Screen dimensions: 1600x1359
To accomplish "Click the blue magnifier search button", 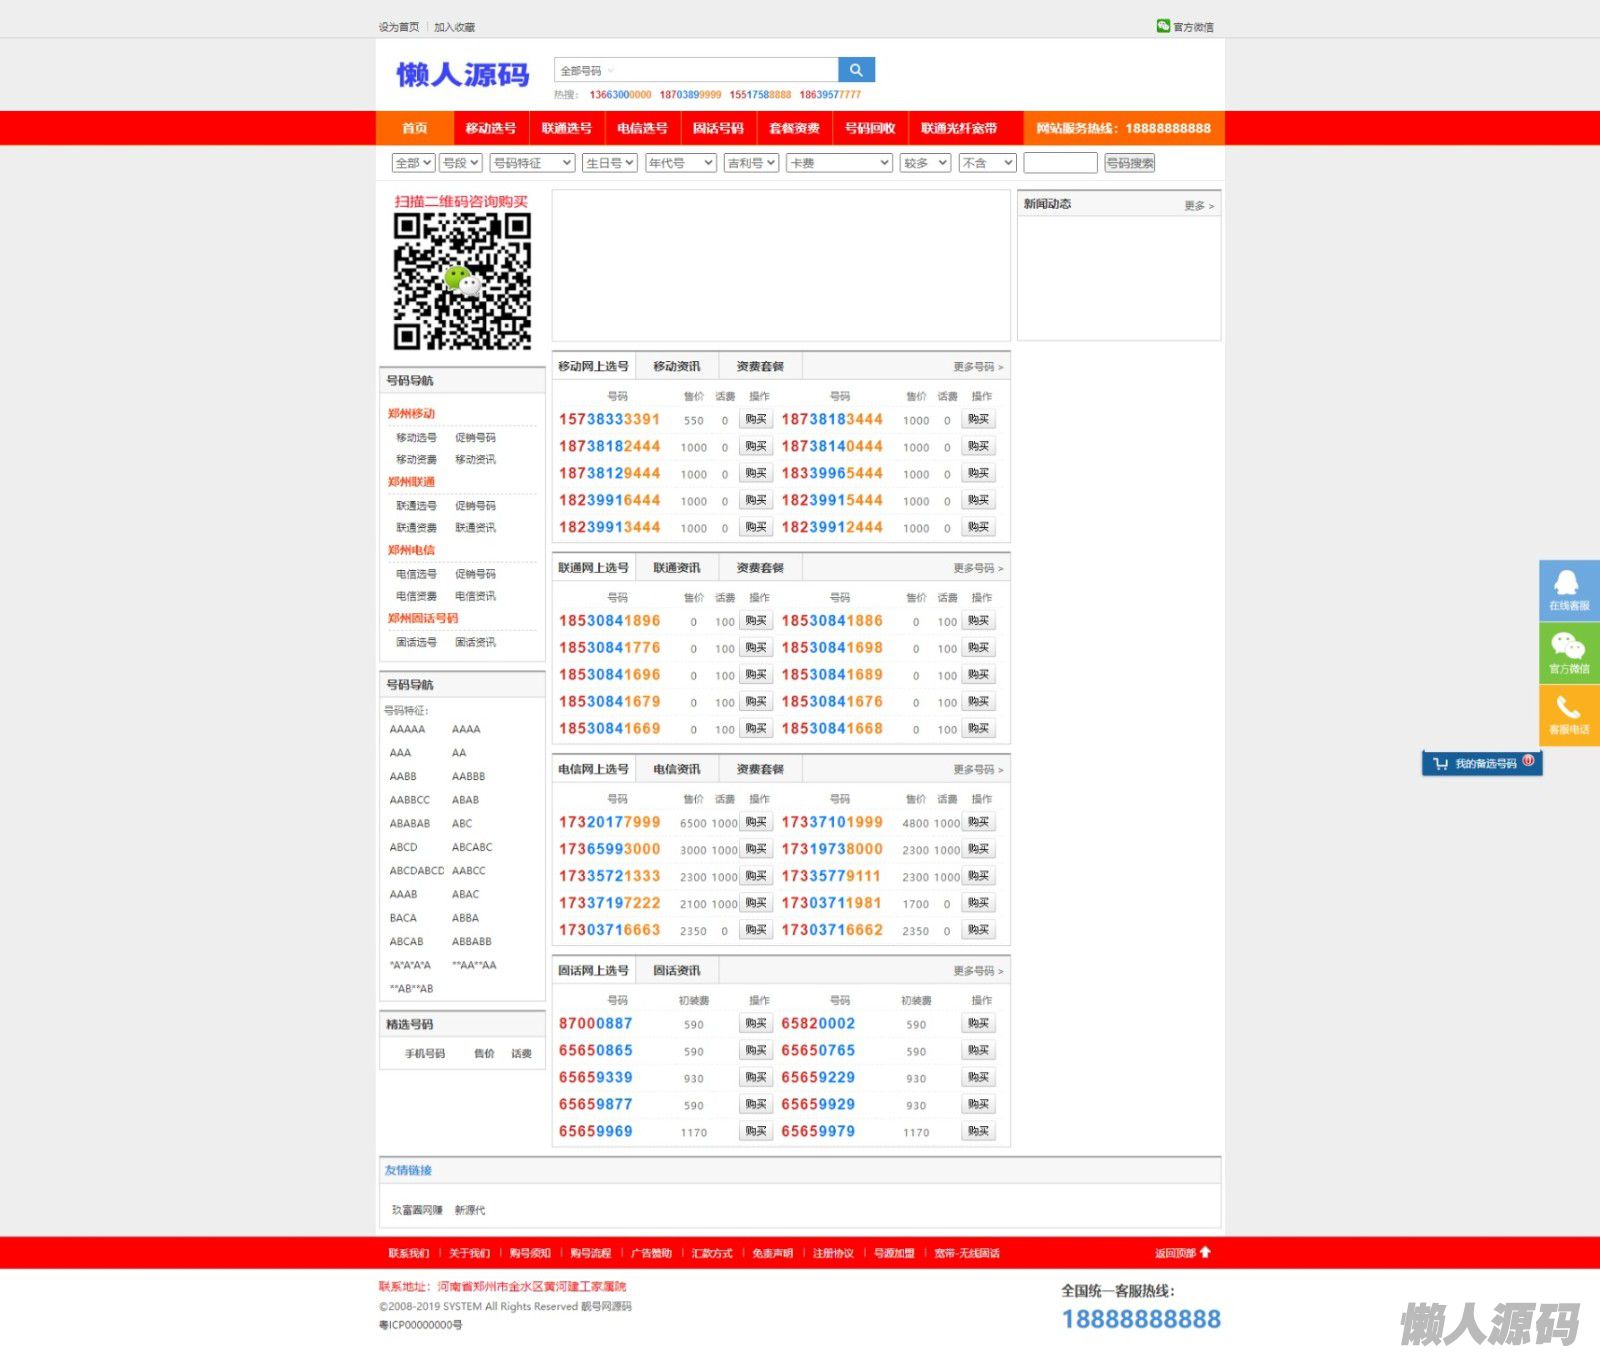I will [x=856, y=70].
